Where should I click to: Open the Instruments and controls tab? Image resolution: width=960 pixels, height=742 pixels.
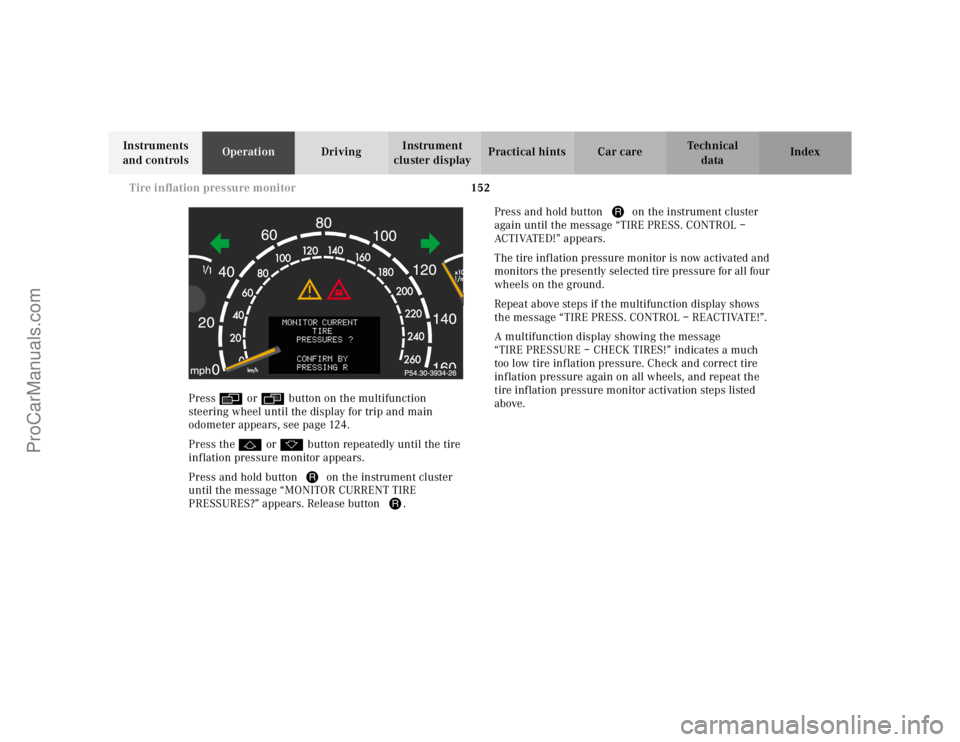coord(156,153)
